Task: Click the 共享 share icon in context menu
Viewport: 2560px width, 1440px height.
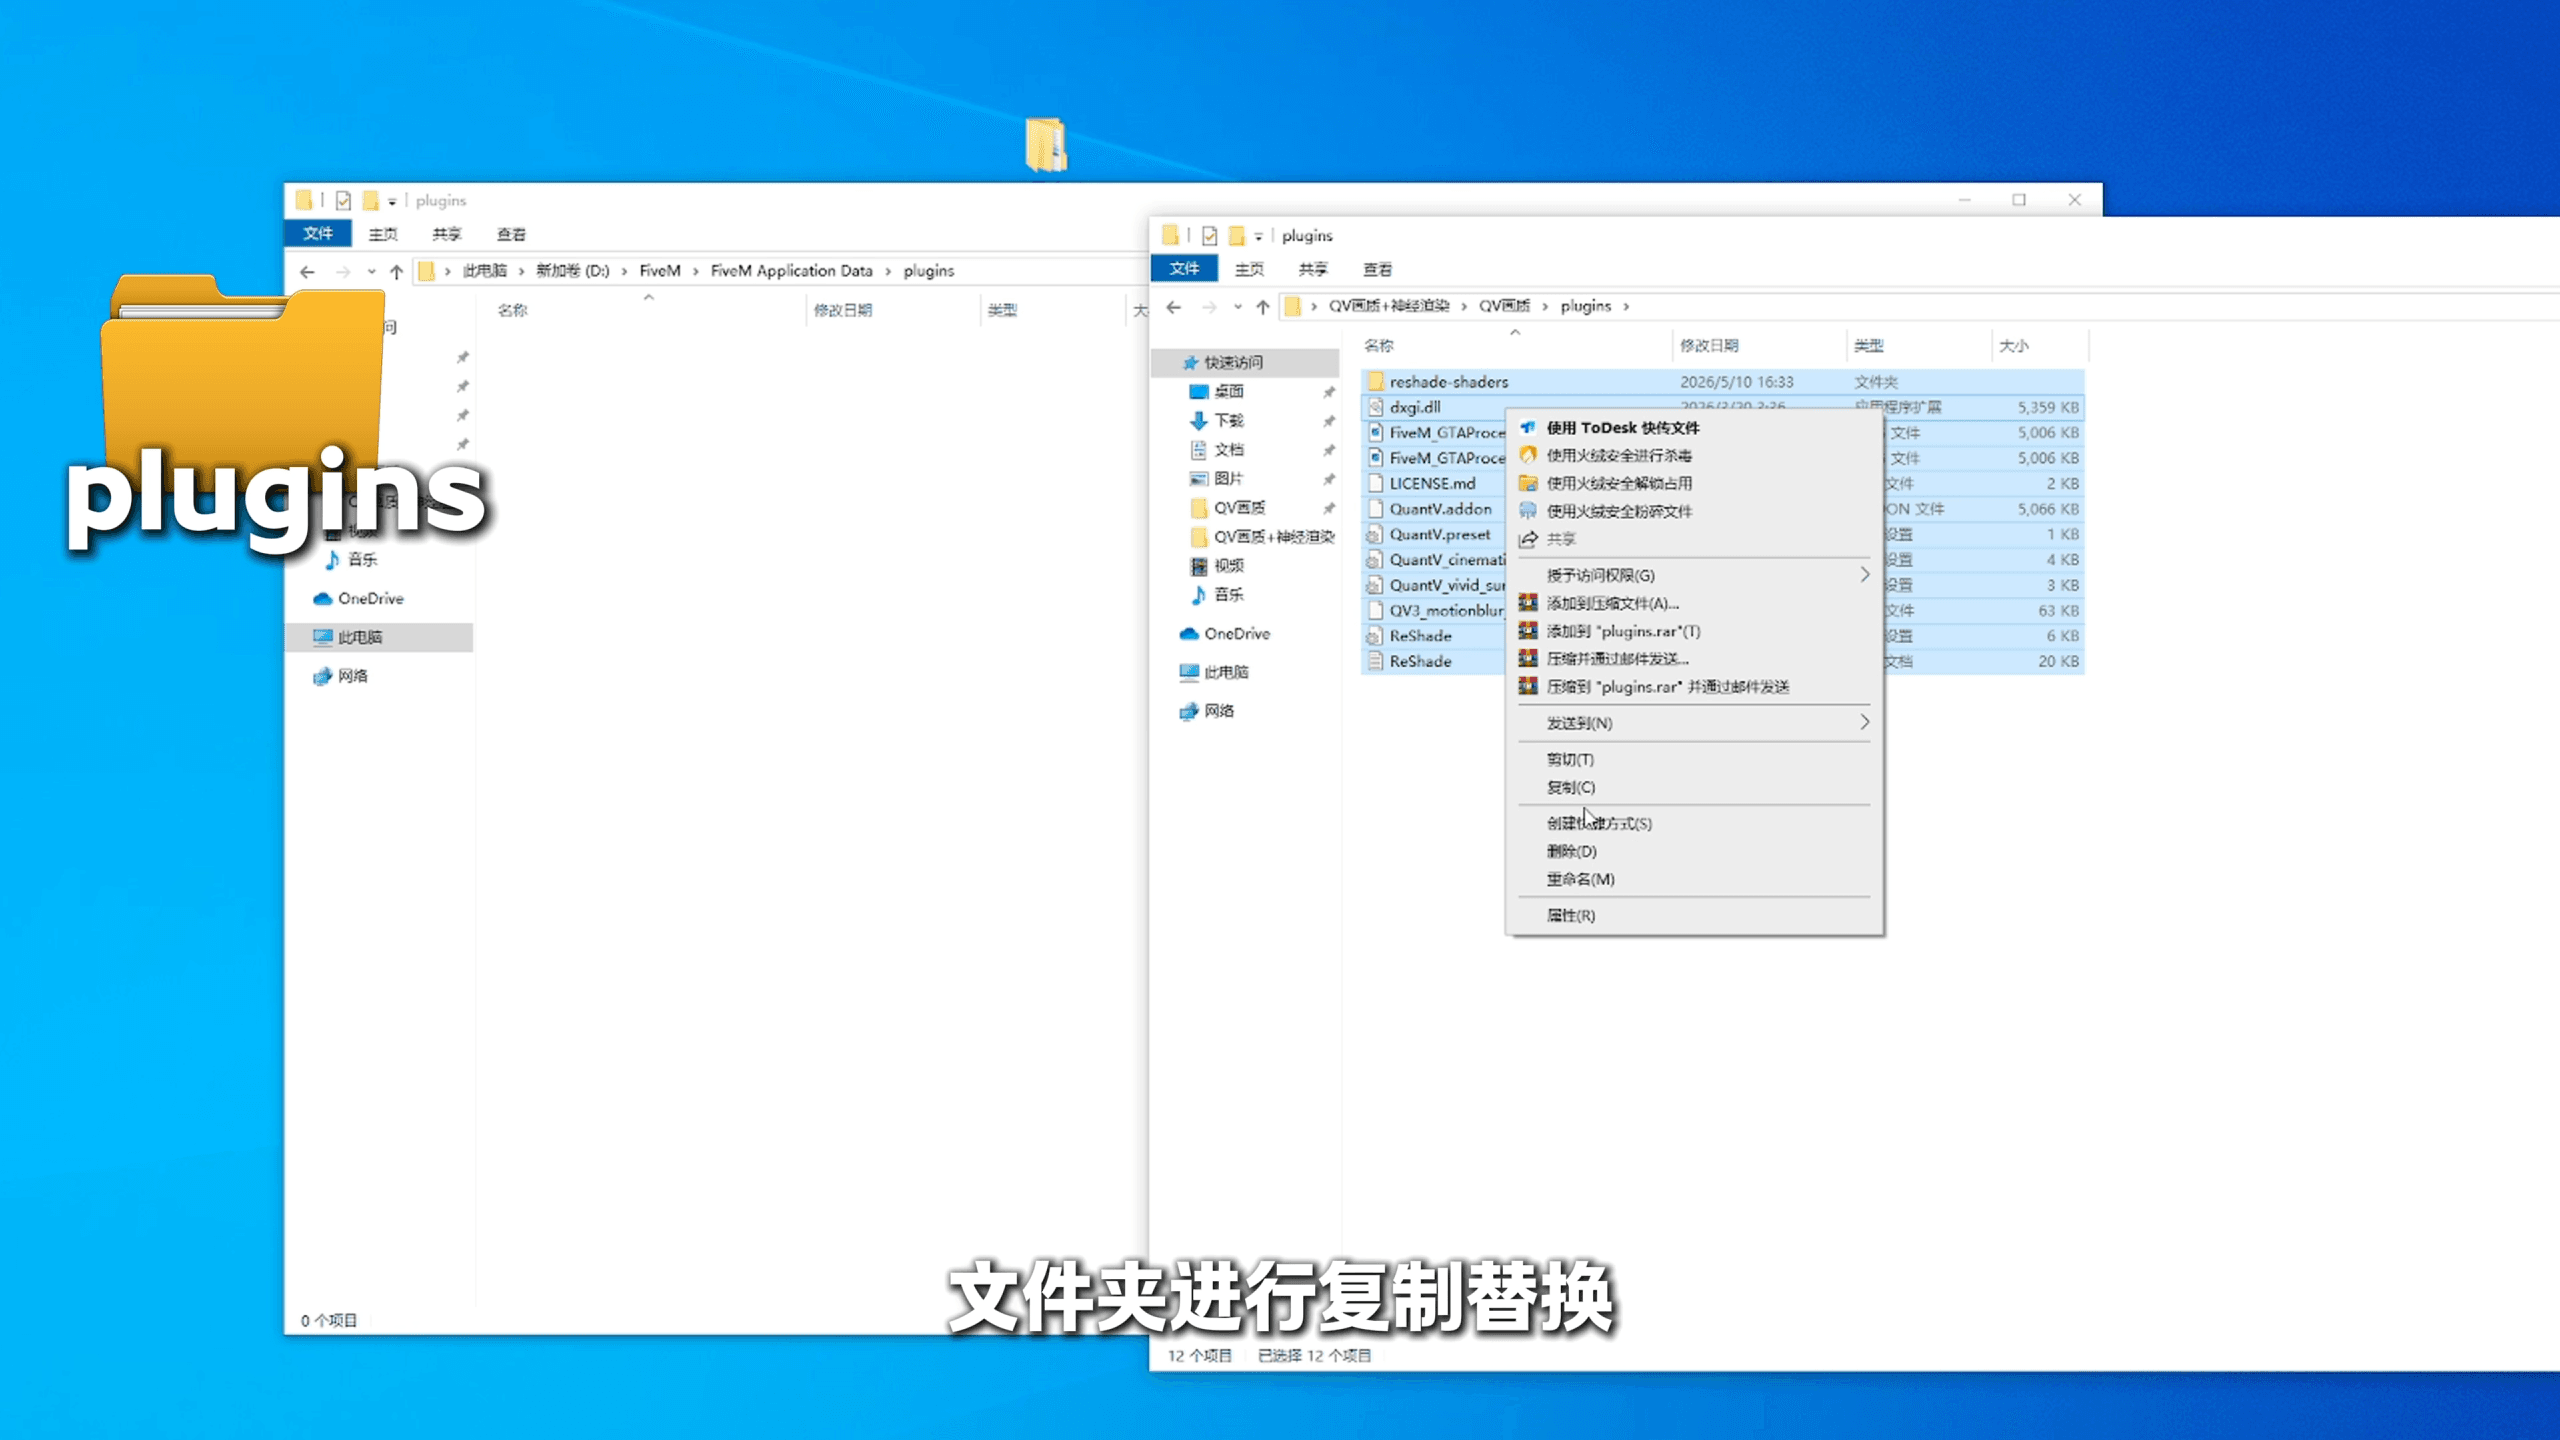Action: tap(1528, 539)
